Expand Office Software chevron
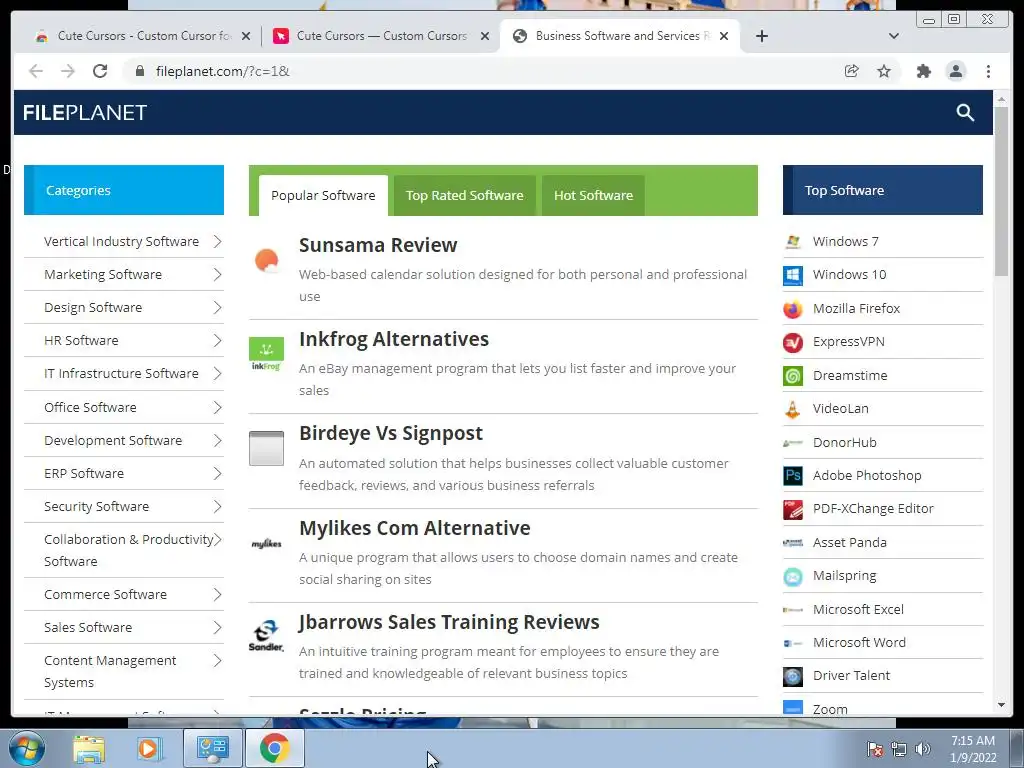The height and width of the screenshot is (768, 1024). 217,408
